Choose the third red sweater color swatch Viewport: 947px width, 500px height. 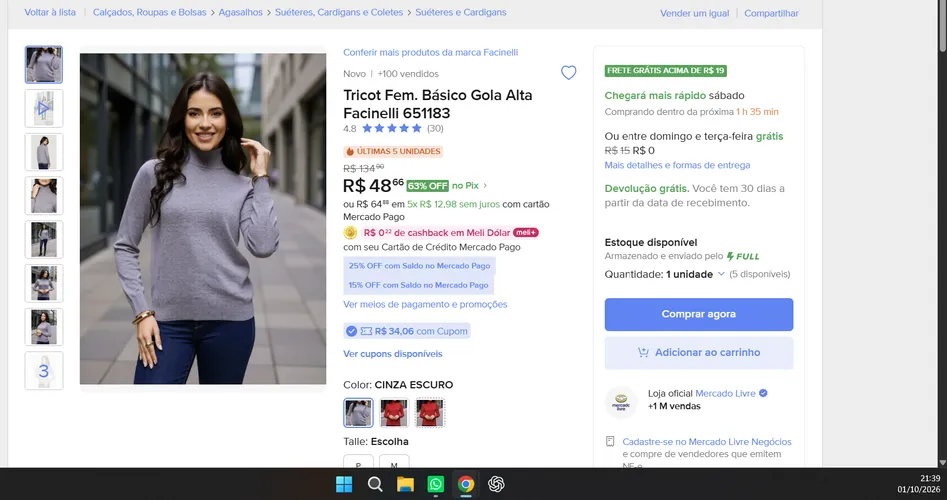tap(429, 413)
